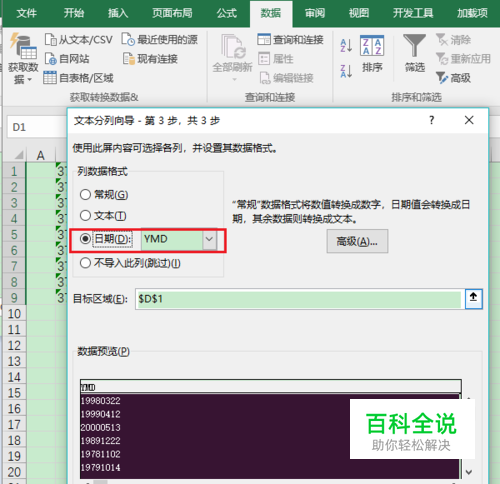Expand the 获取数据 dropdown arrow

[x=29, y=80]
